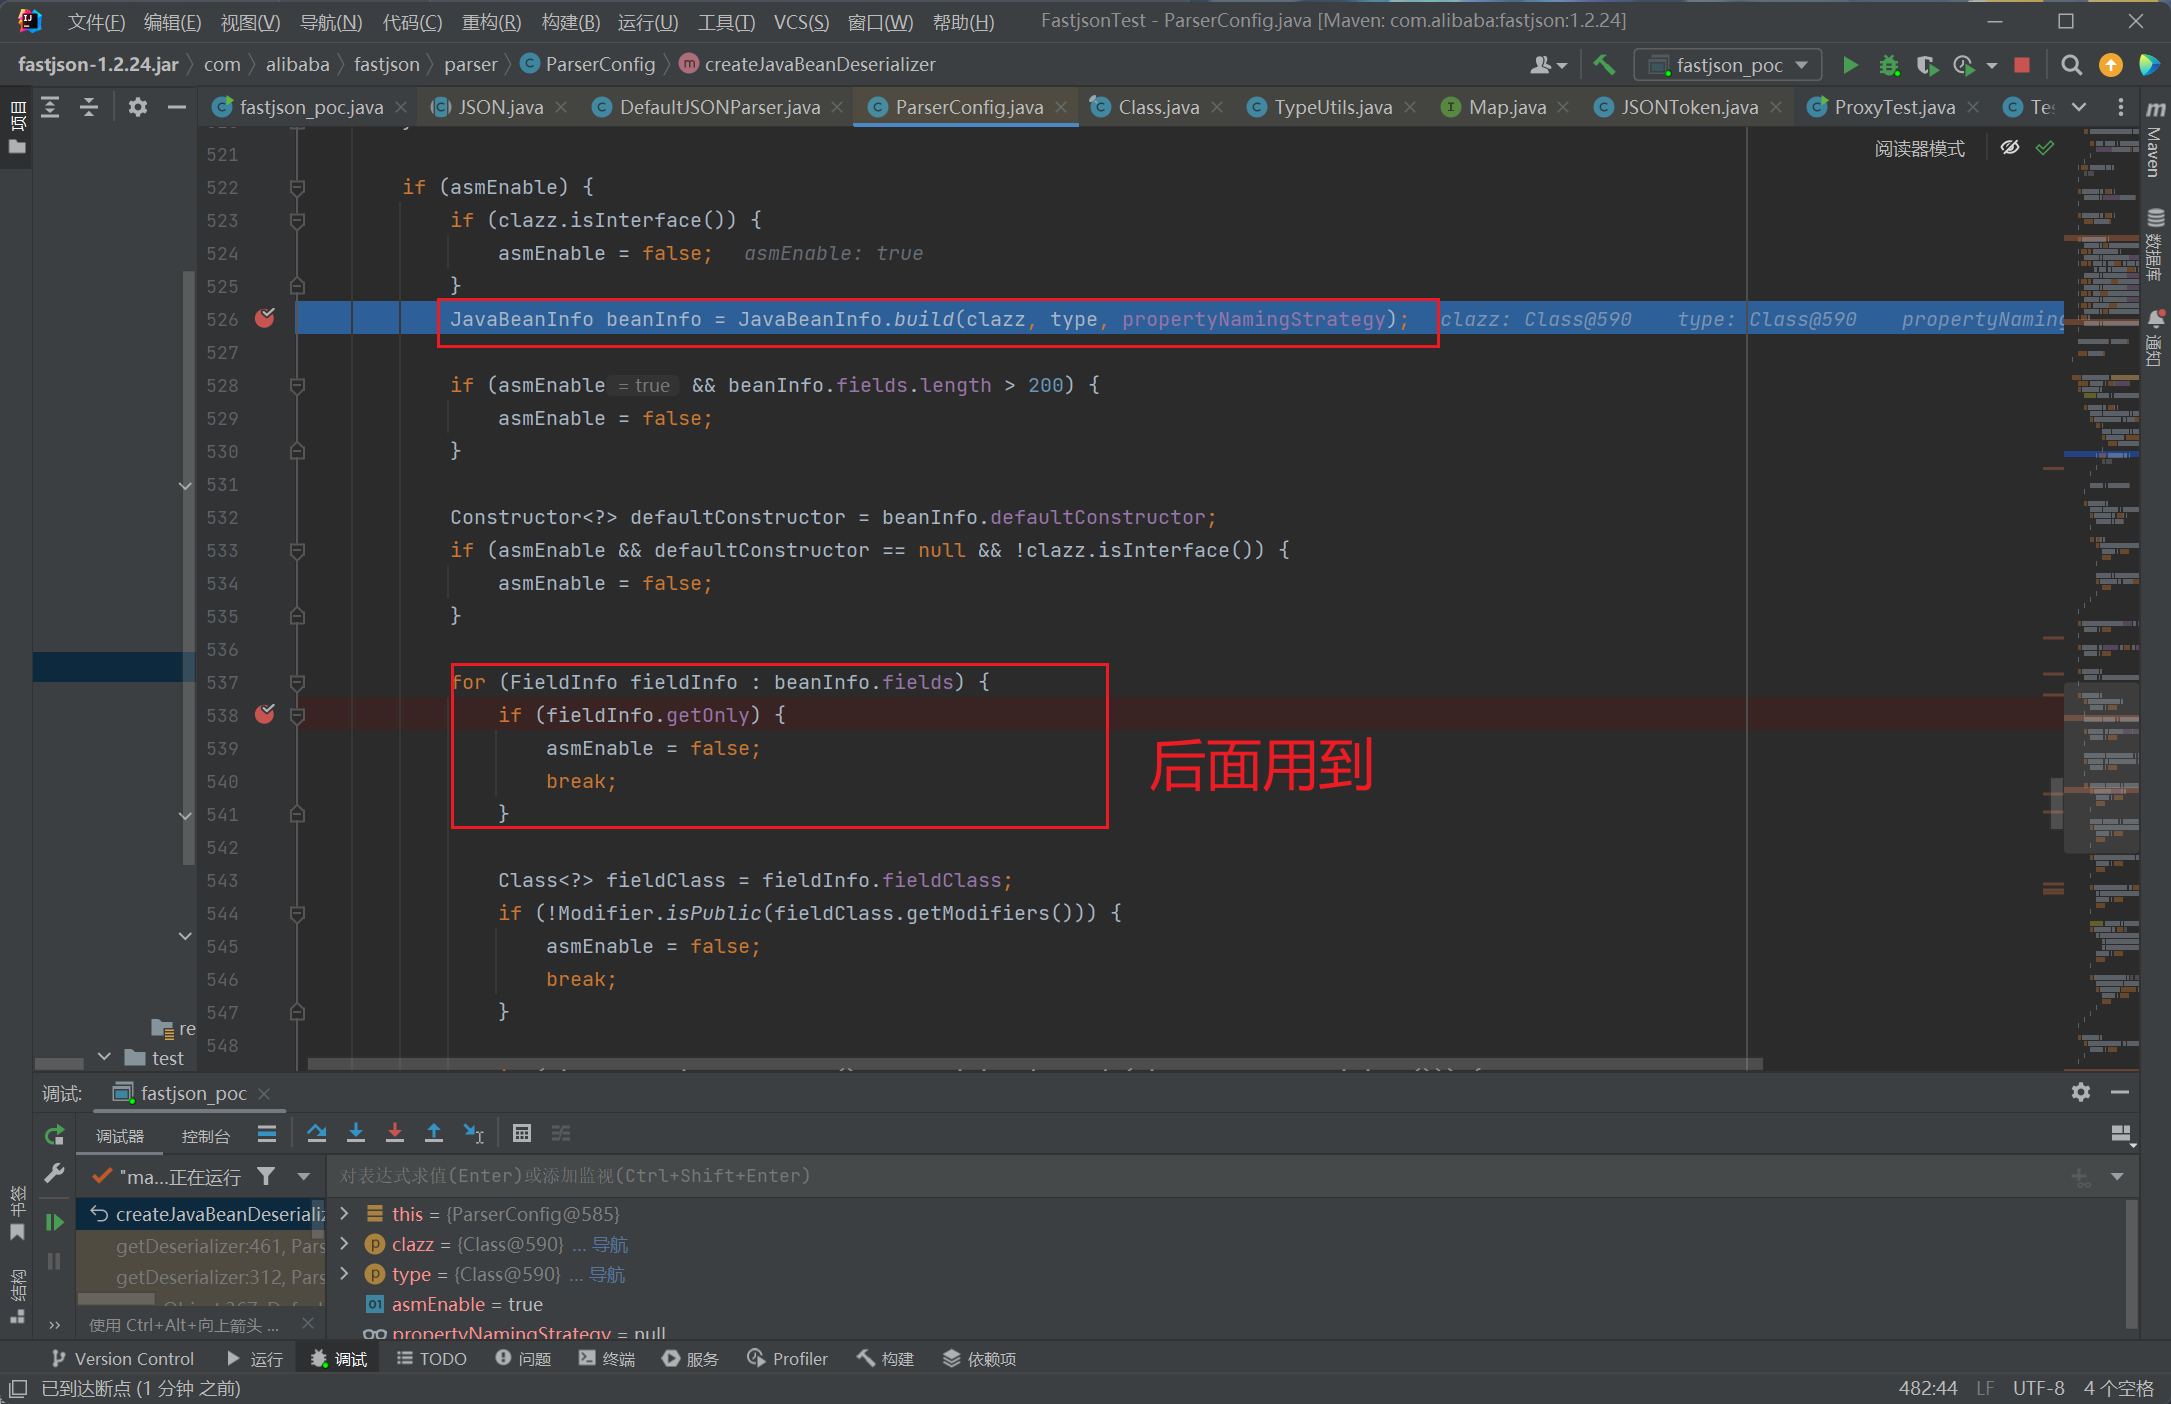Toggle the breakpoint on line 538
The width and height of the screenshot is (2171, 1404).
(265, 714)
